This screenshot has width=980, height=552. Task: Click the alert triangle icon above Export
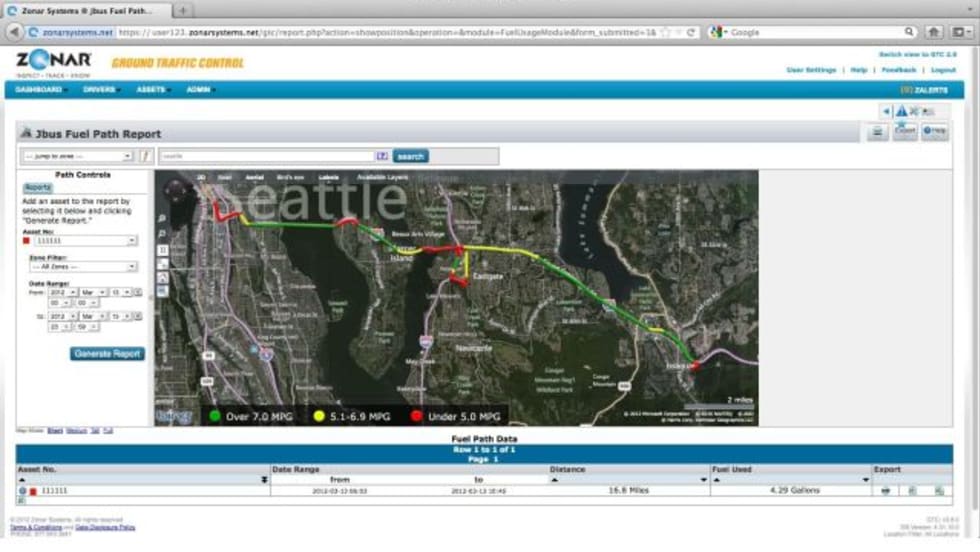[x=901, y=111]
